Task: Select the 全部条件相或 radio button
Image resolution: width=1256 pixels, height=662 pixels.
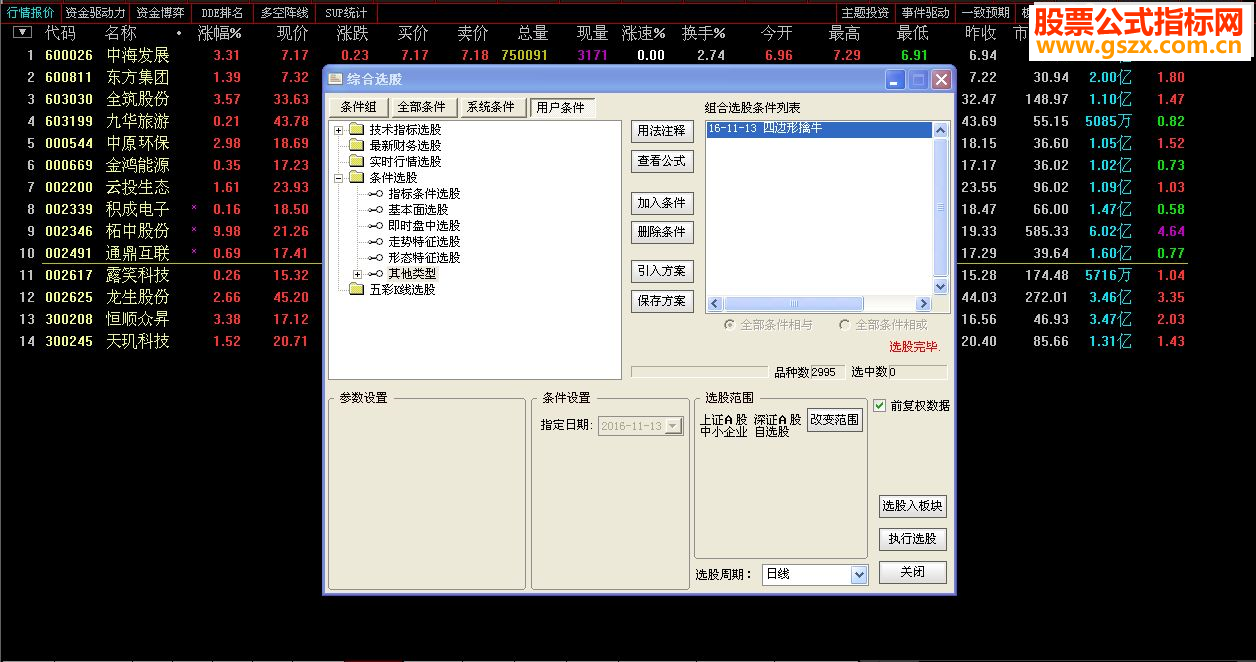Action: point(845,325)
